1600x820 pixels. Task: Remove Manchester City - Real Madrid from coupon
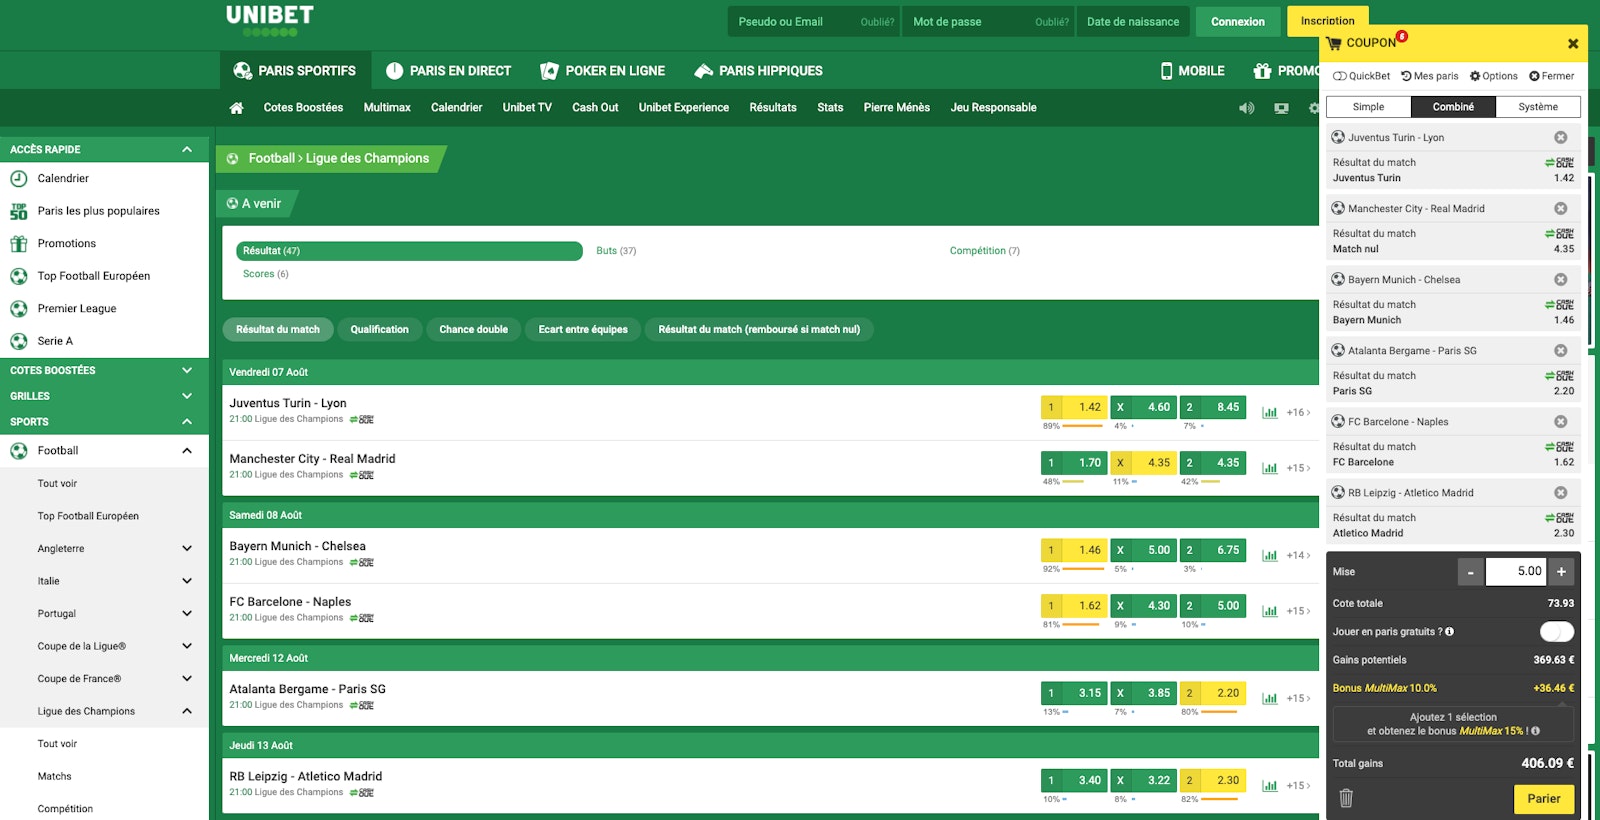tap(1560, 208)
